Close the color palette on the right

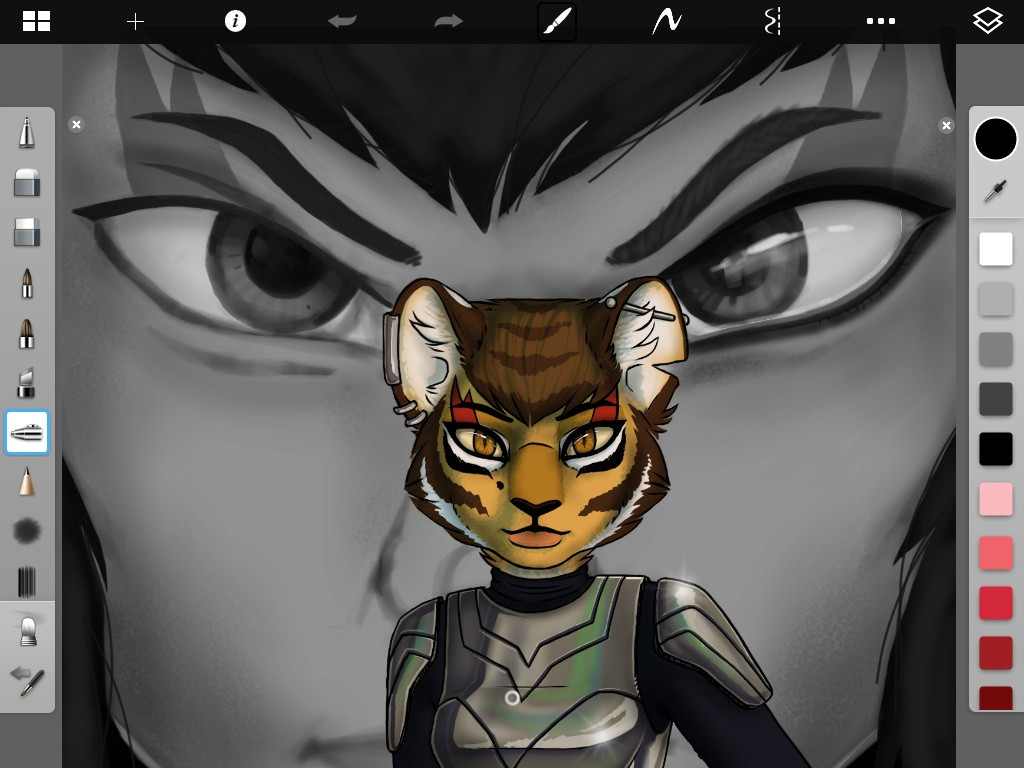click(946, 125)
